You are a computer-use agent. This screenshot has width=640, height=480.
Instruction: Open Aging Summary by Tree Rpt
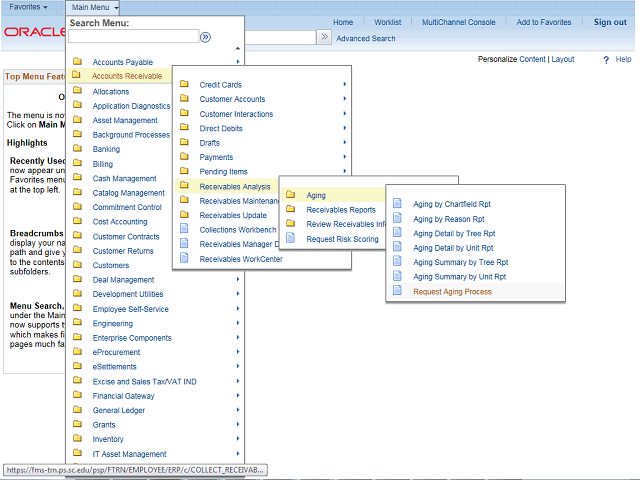(461, 262)
